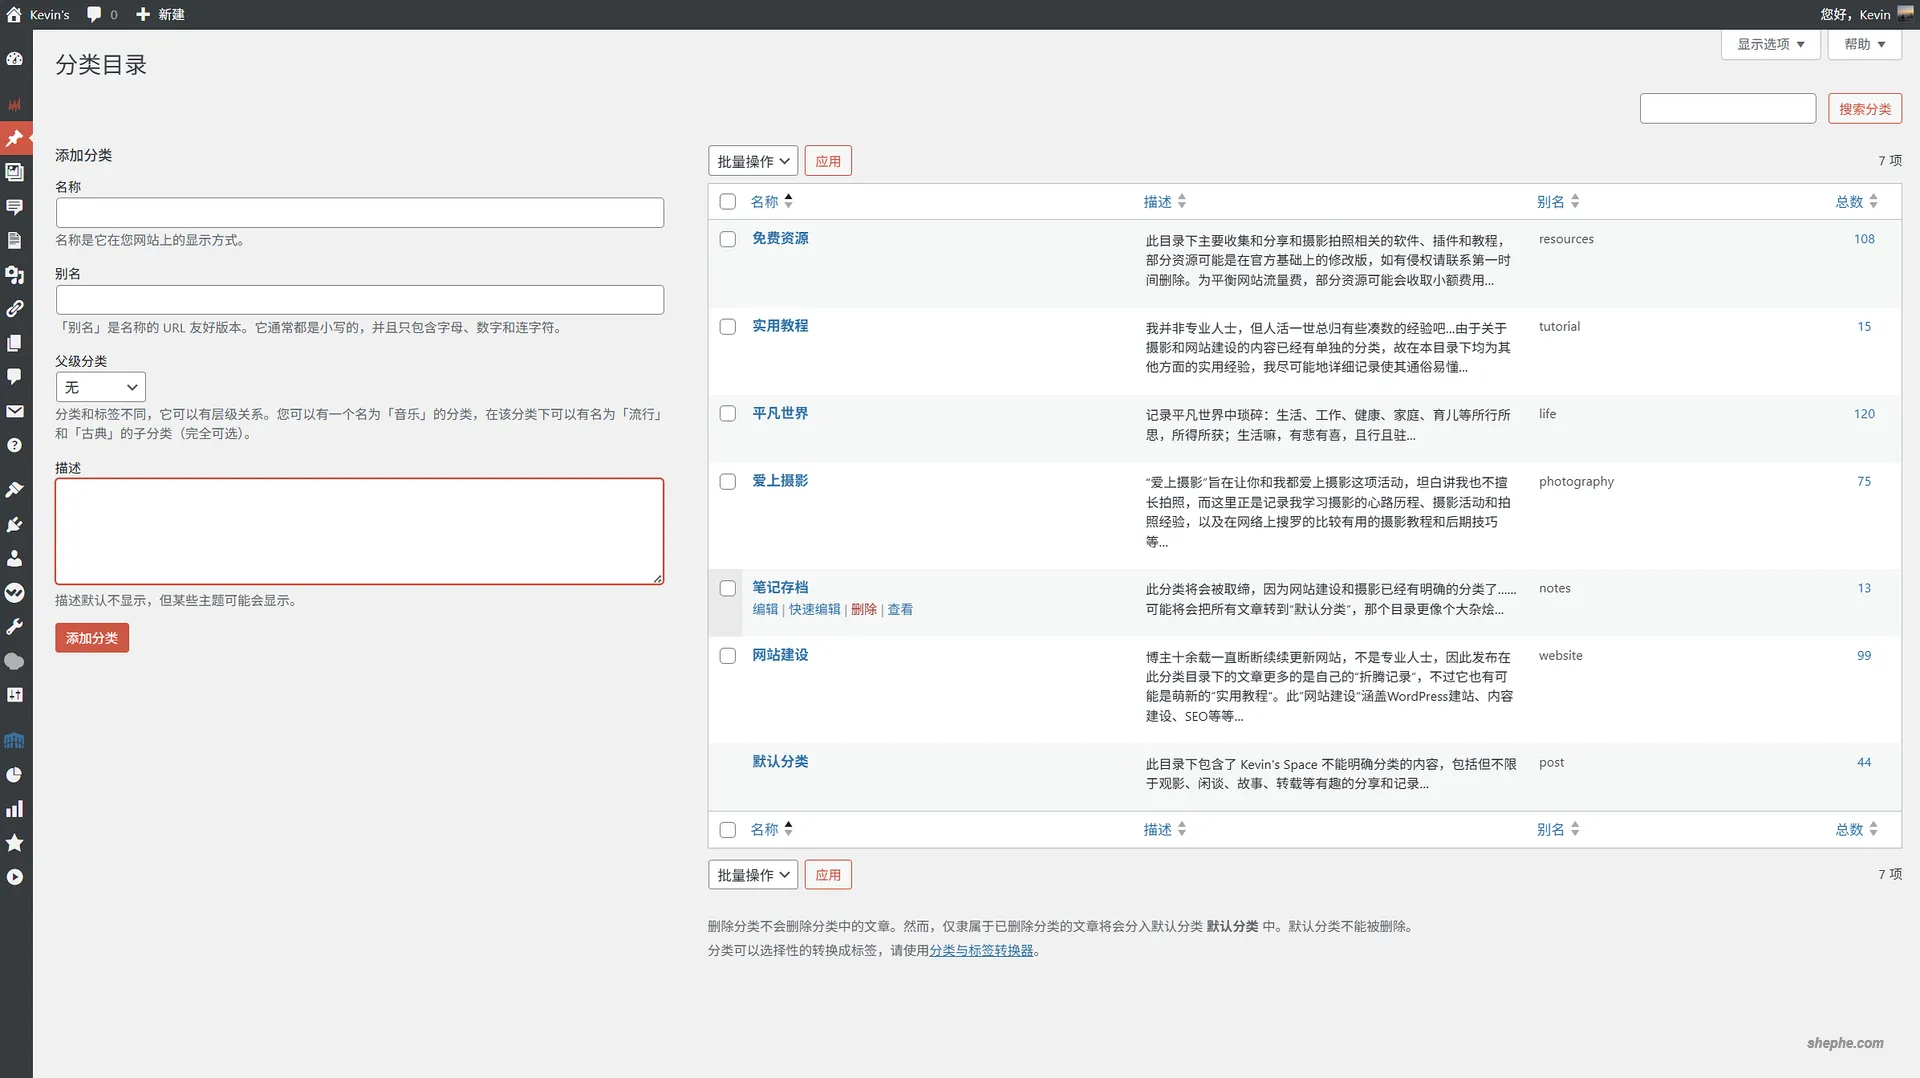Open the 分类与标签转换器 link
The width and height of the screenshot is (1920, 1078).
coord(983,950)
